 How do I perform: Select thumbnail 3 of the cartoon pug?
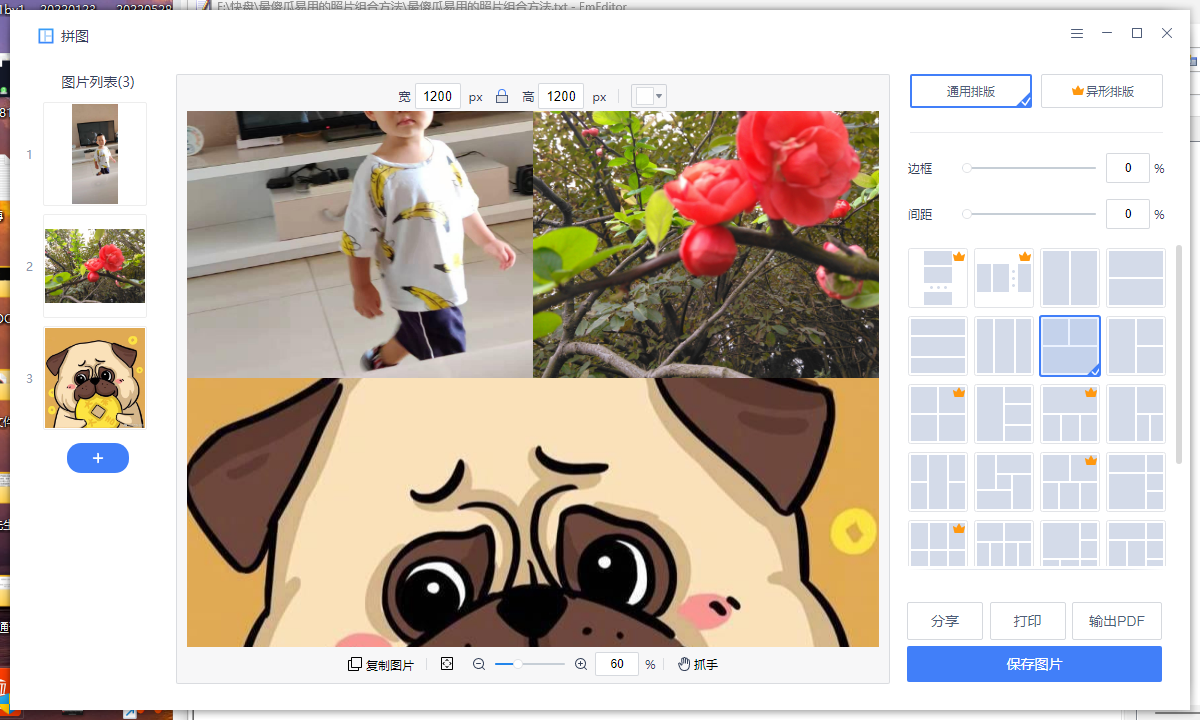(x=95, y=378)
